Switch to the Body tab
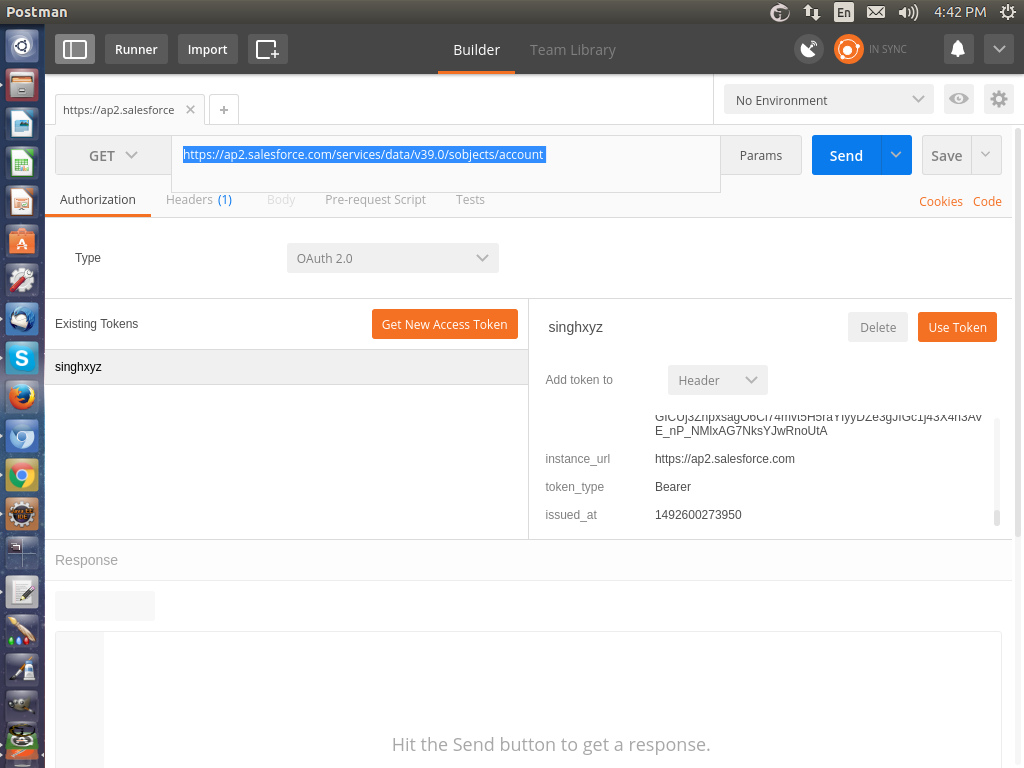1024x768 pixels. 281,200
